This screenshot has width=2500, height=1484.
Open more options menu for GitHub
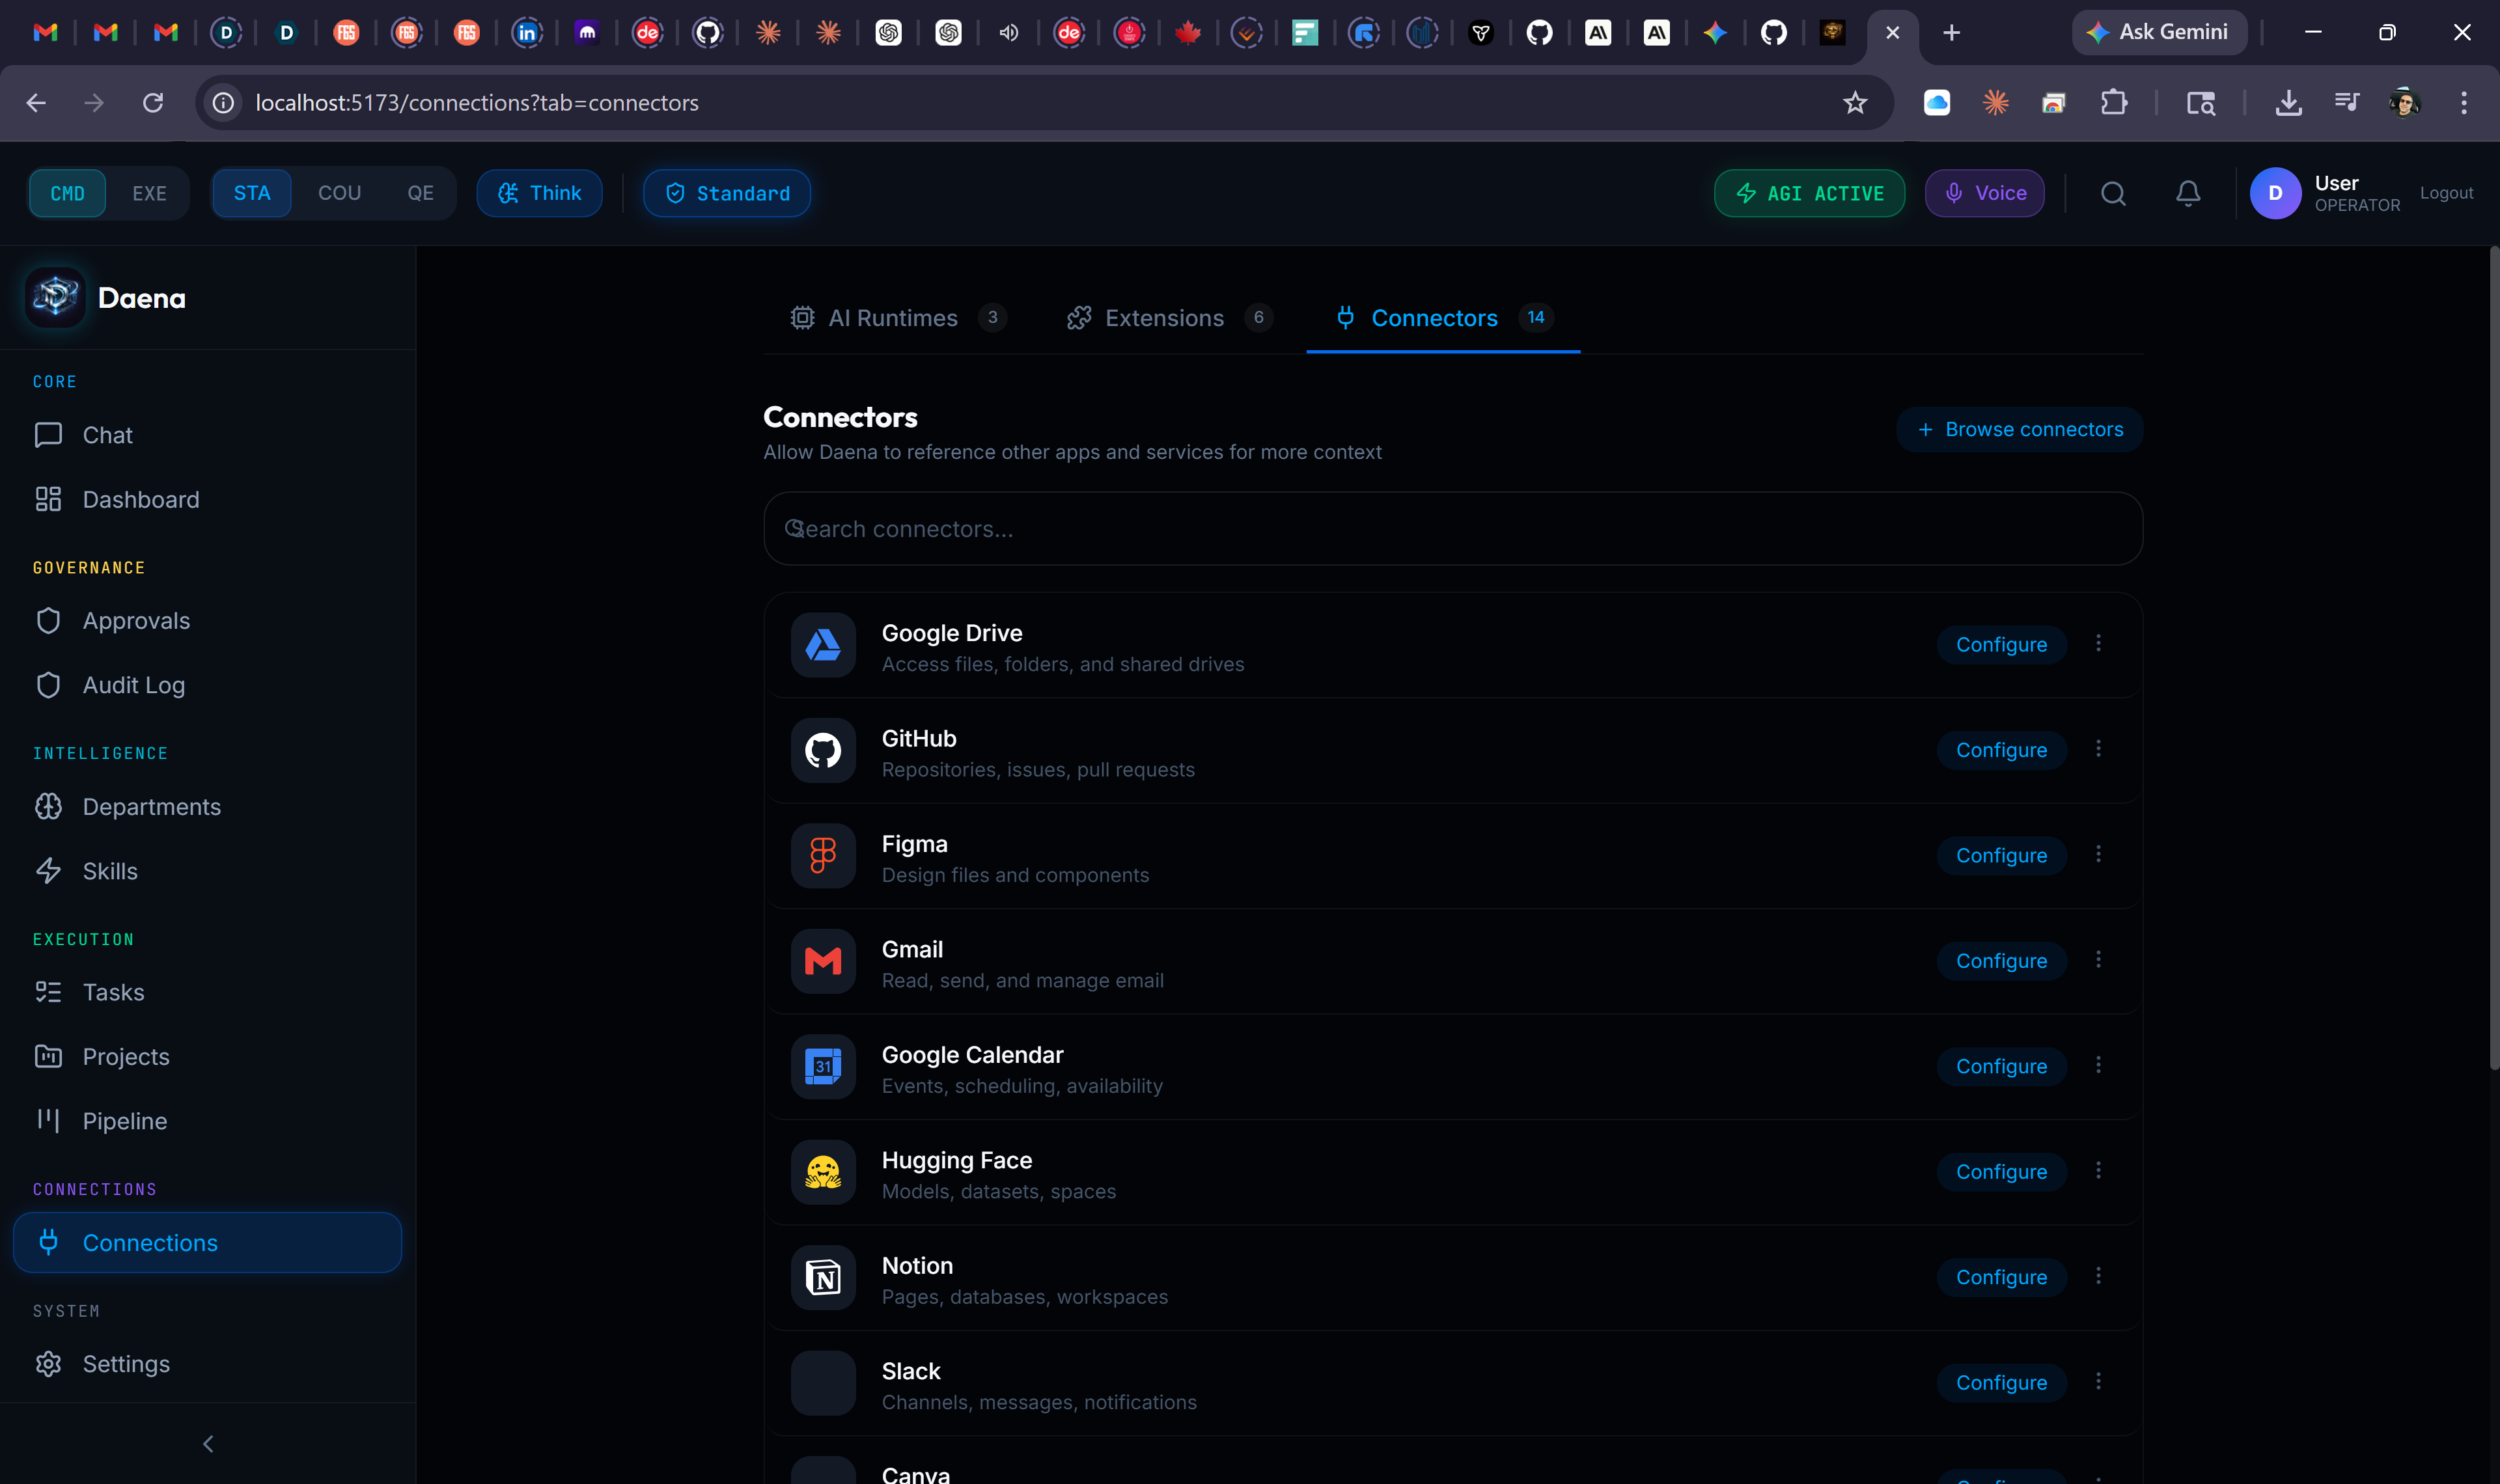(2098, 749)
